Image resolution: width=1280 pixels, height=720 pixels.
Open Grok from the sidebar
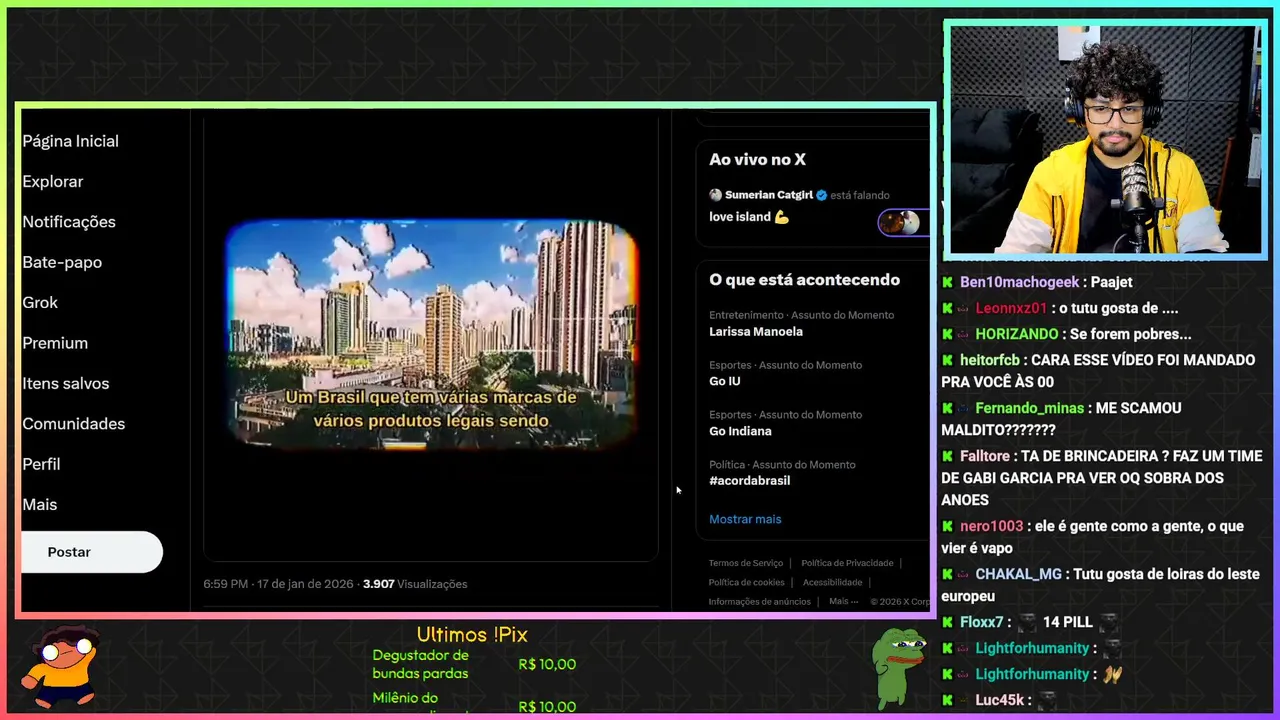tap(40, 303)
